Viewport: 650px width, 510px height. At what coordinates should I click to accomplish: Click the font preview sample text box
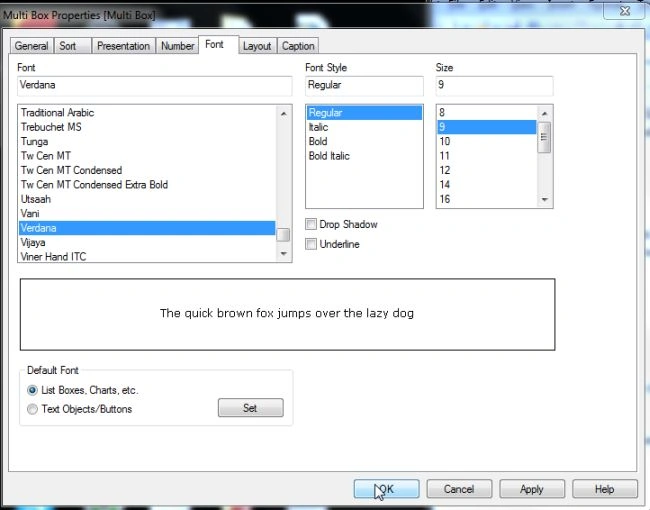[287, 314]
